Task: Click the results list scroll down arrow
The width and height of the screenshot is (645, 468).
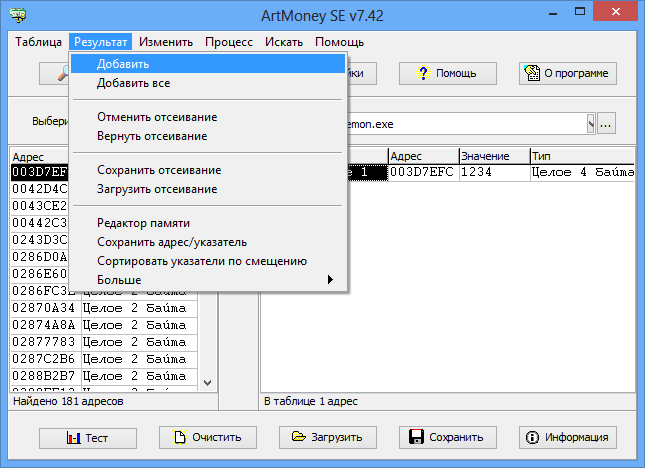Action: click(208, 382)
